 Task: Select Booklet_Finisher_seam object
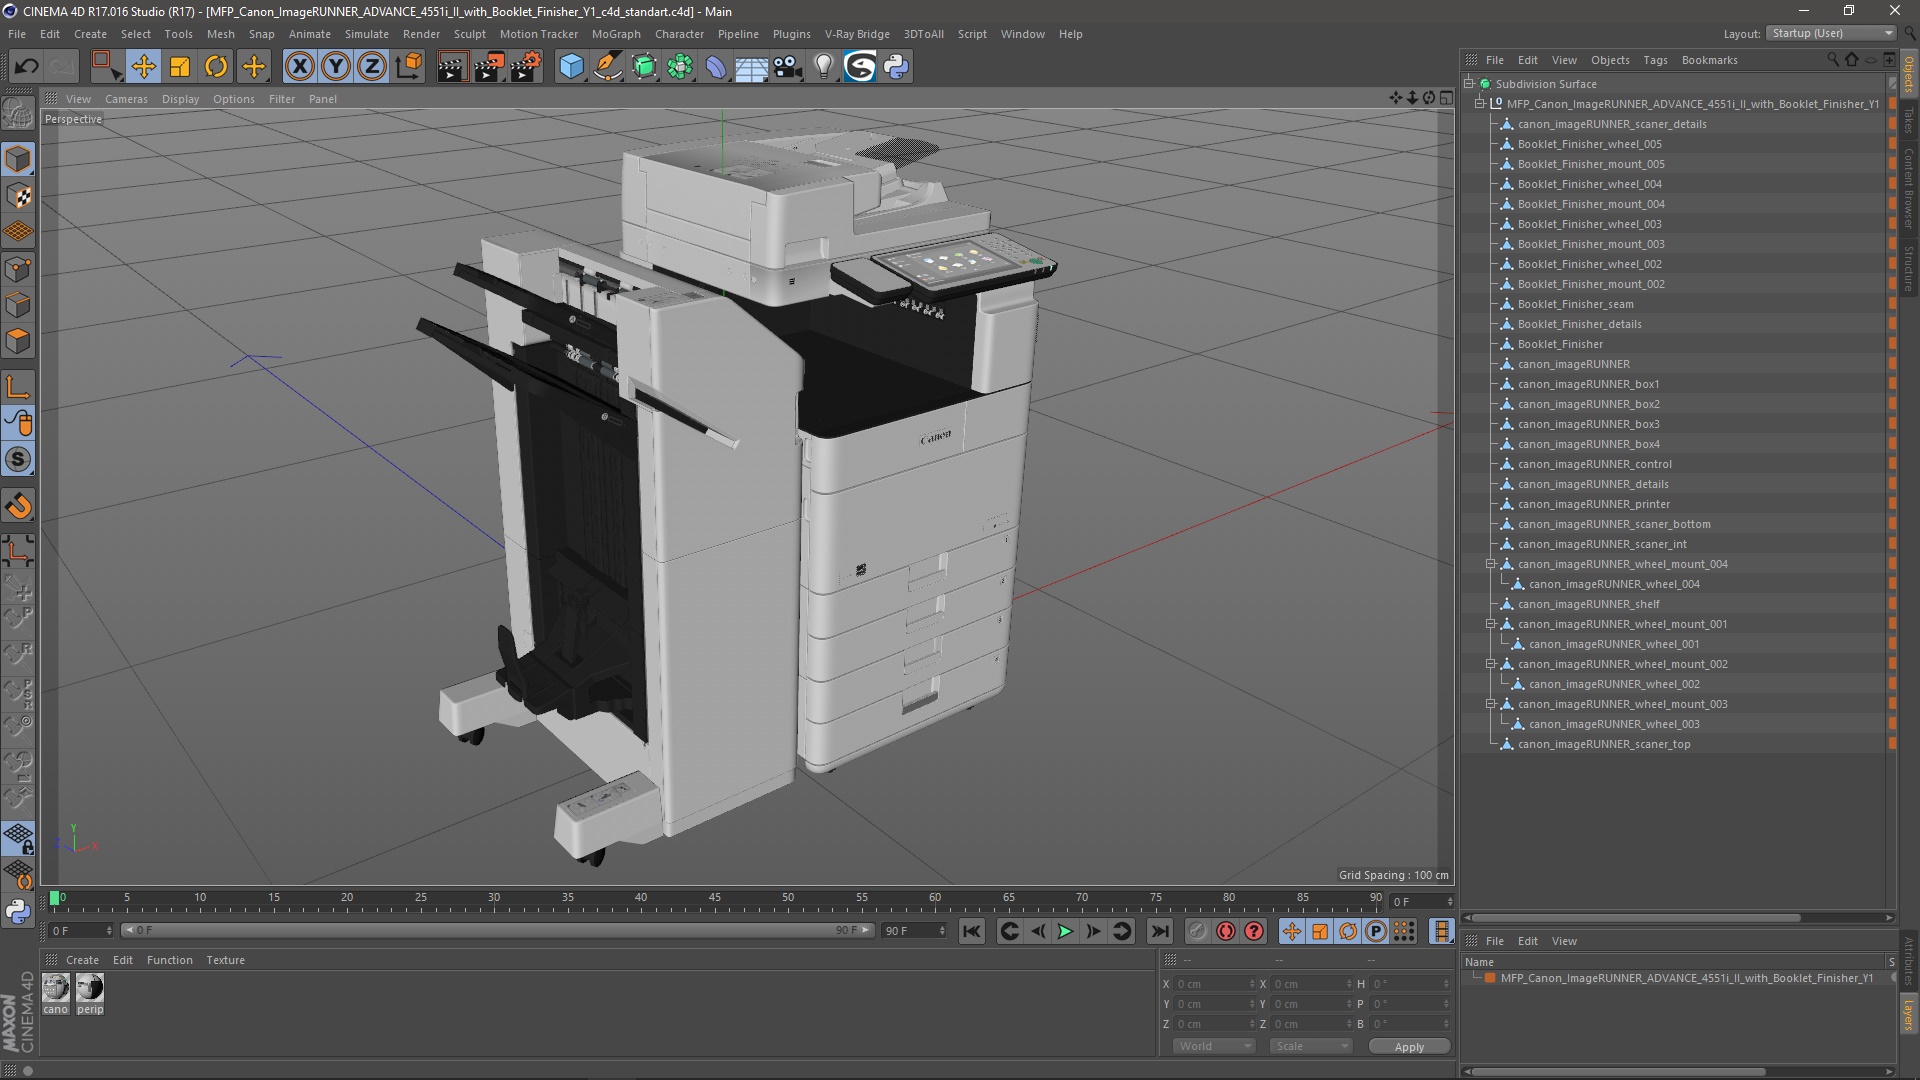(x=1575, y=304)
